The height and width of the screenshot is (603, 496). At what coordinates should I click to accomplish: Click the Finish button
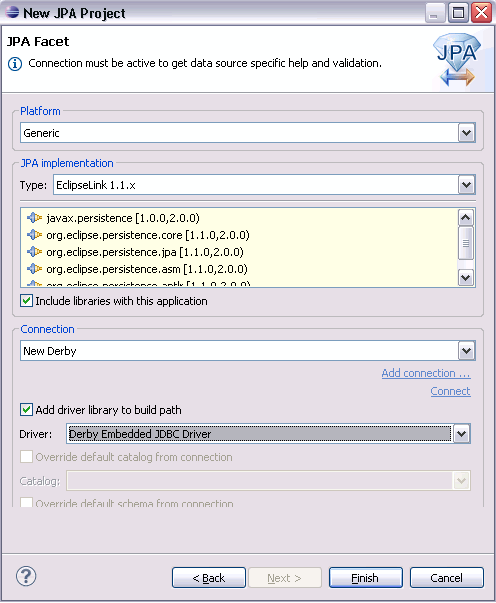(365, 578)
